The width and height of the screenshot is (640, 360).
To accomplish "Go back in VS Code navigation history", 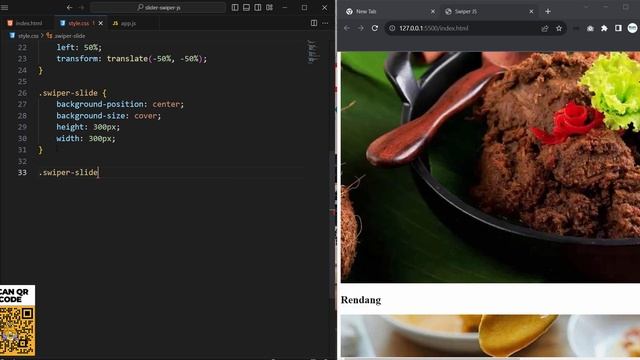I will 69,7.
